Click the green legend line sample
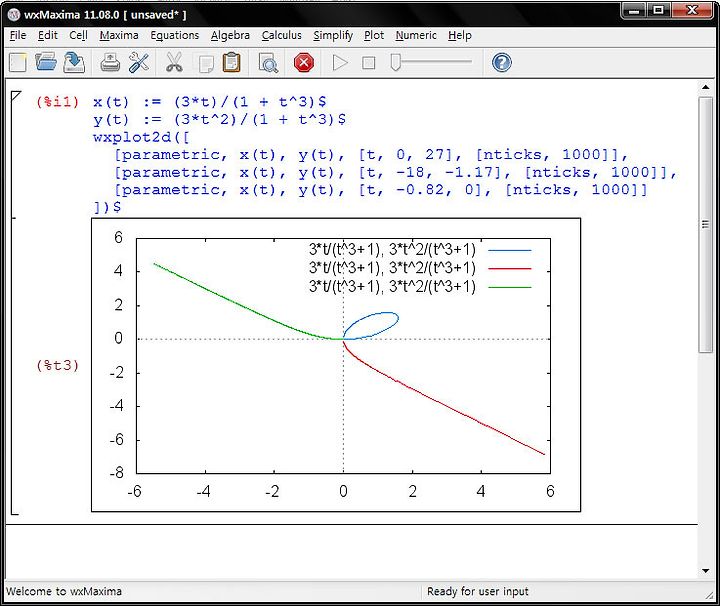 point(509,287)
